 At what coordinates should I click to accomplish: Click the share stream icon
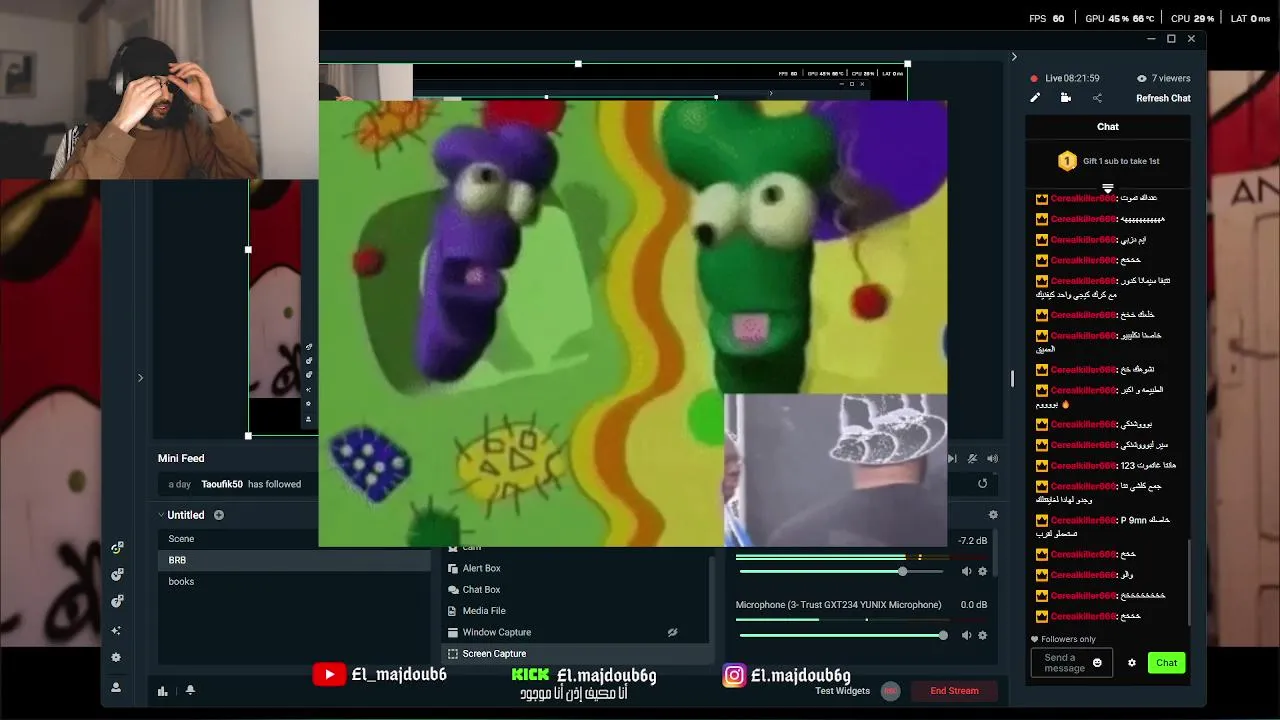[1097, 98]
